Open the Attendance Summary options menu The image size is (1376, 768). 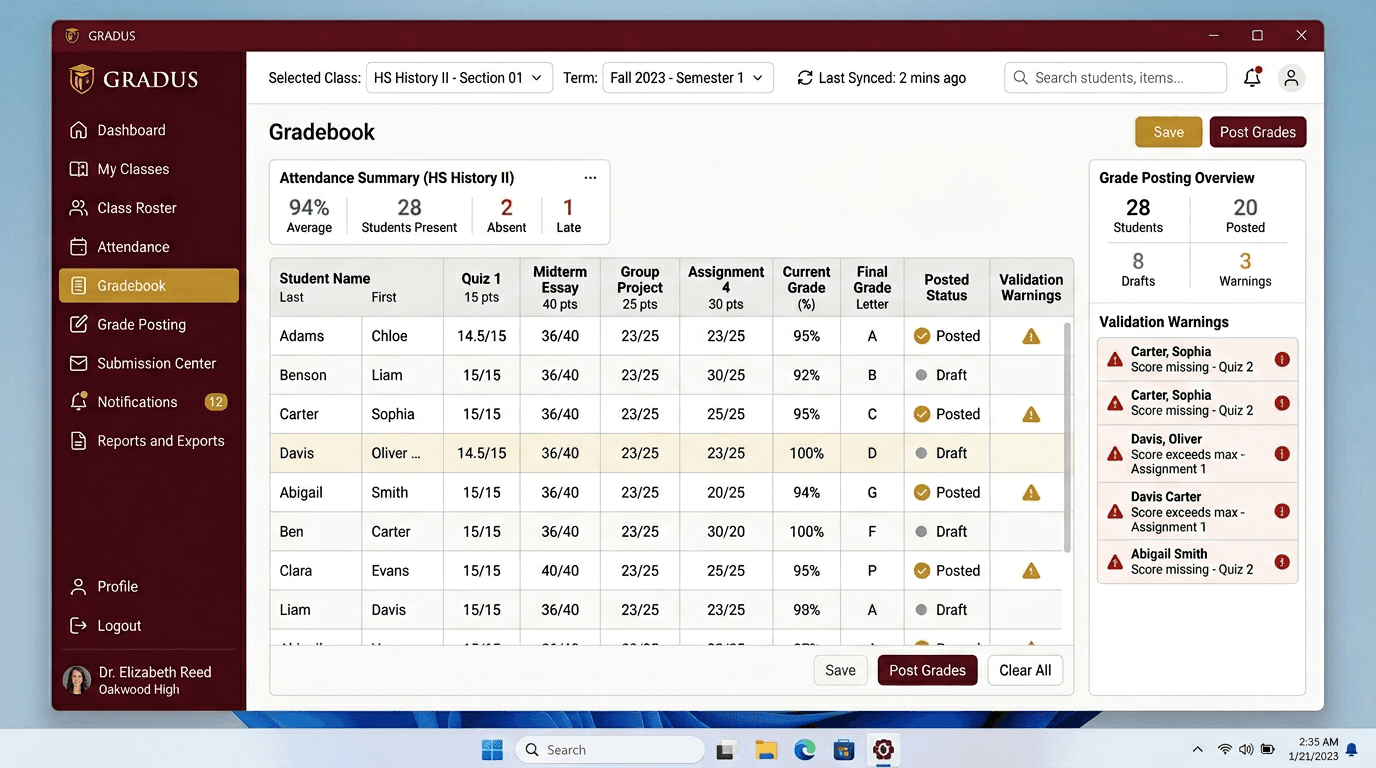click(590, 177)
